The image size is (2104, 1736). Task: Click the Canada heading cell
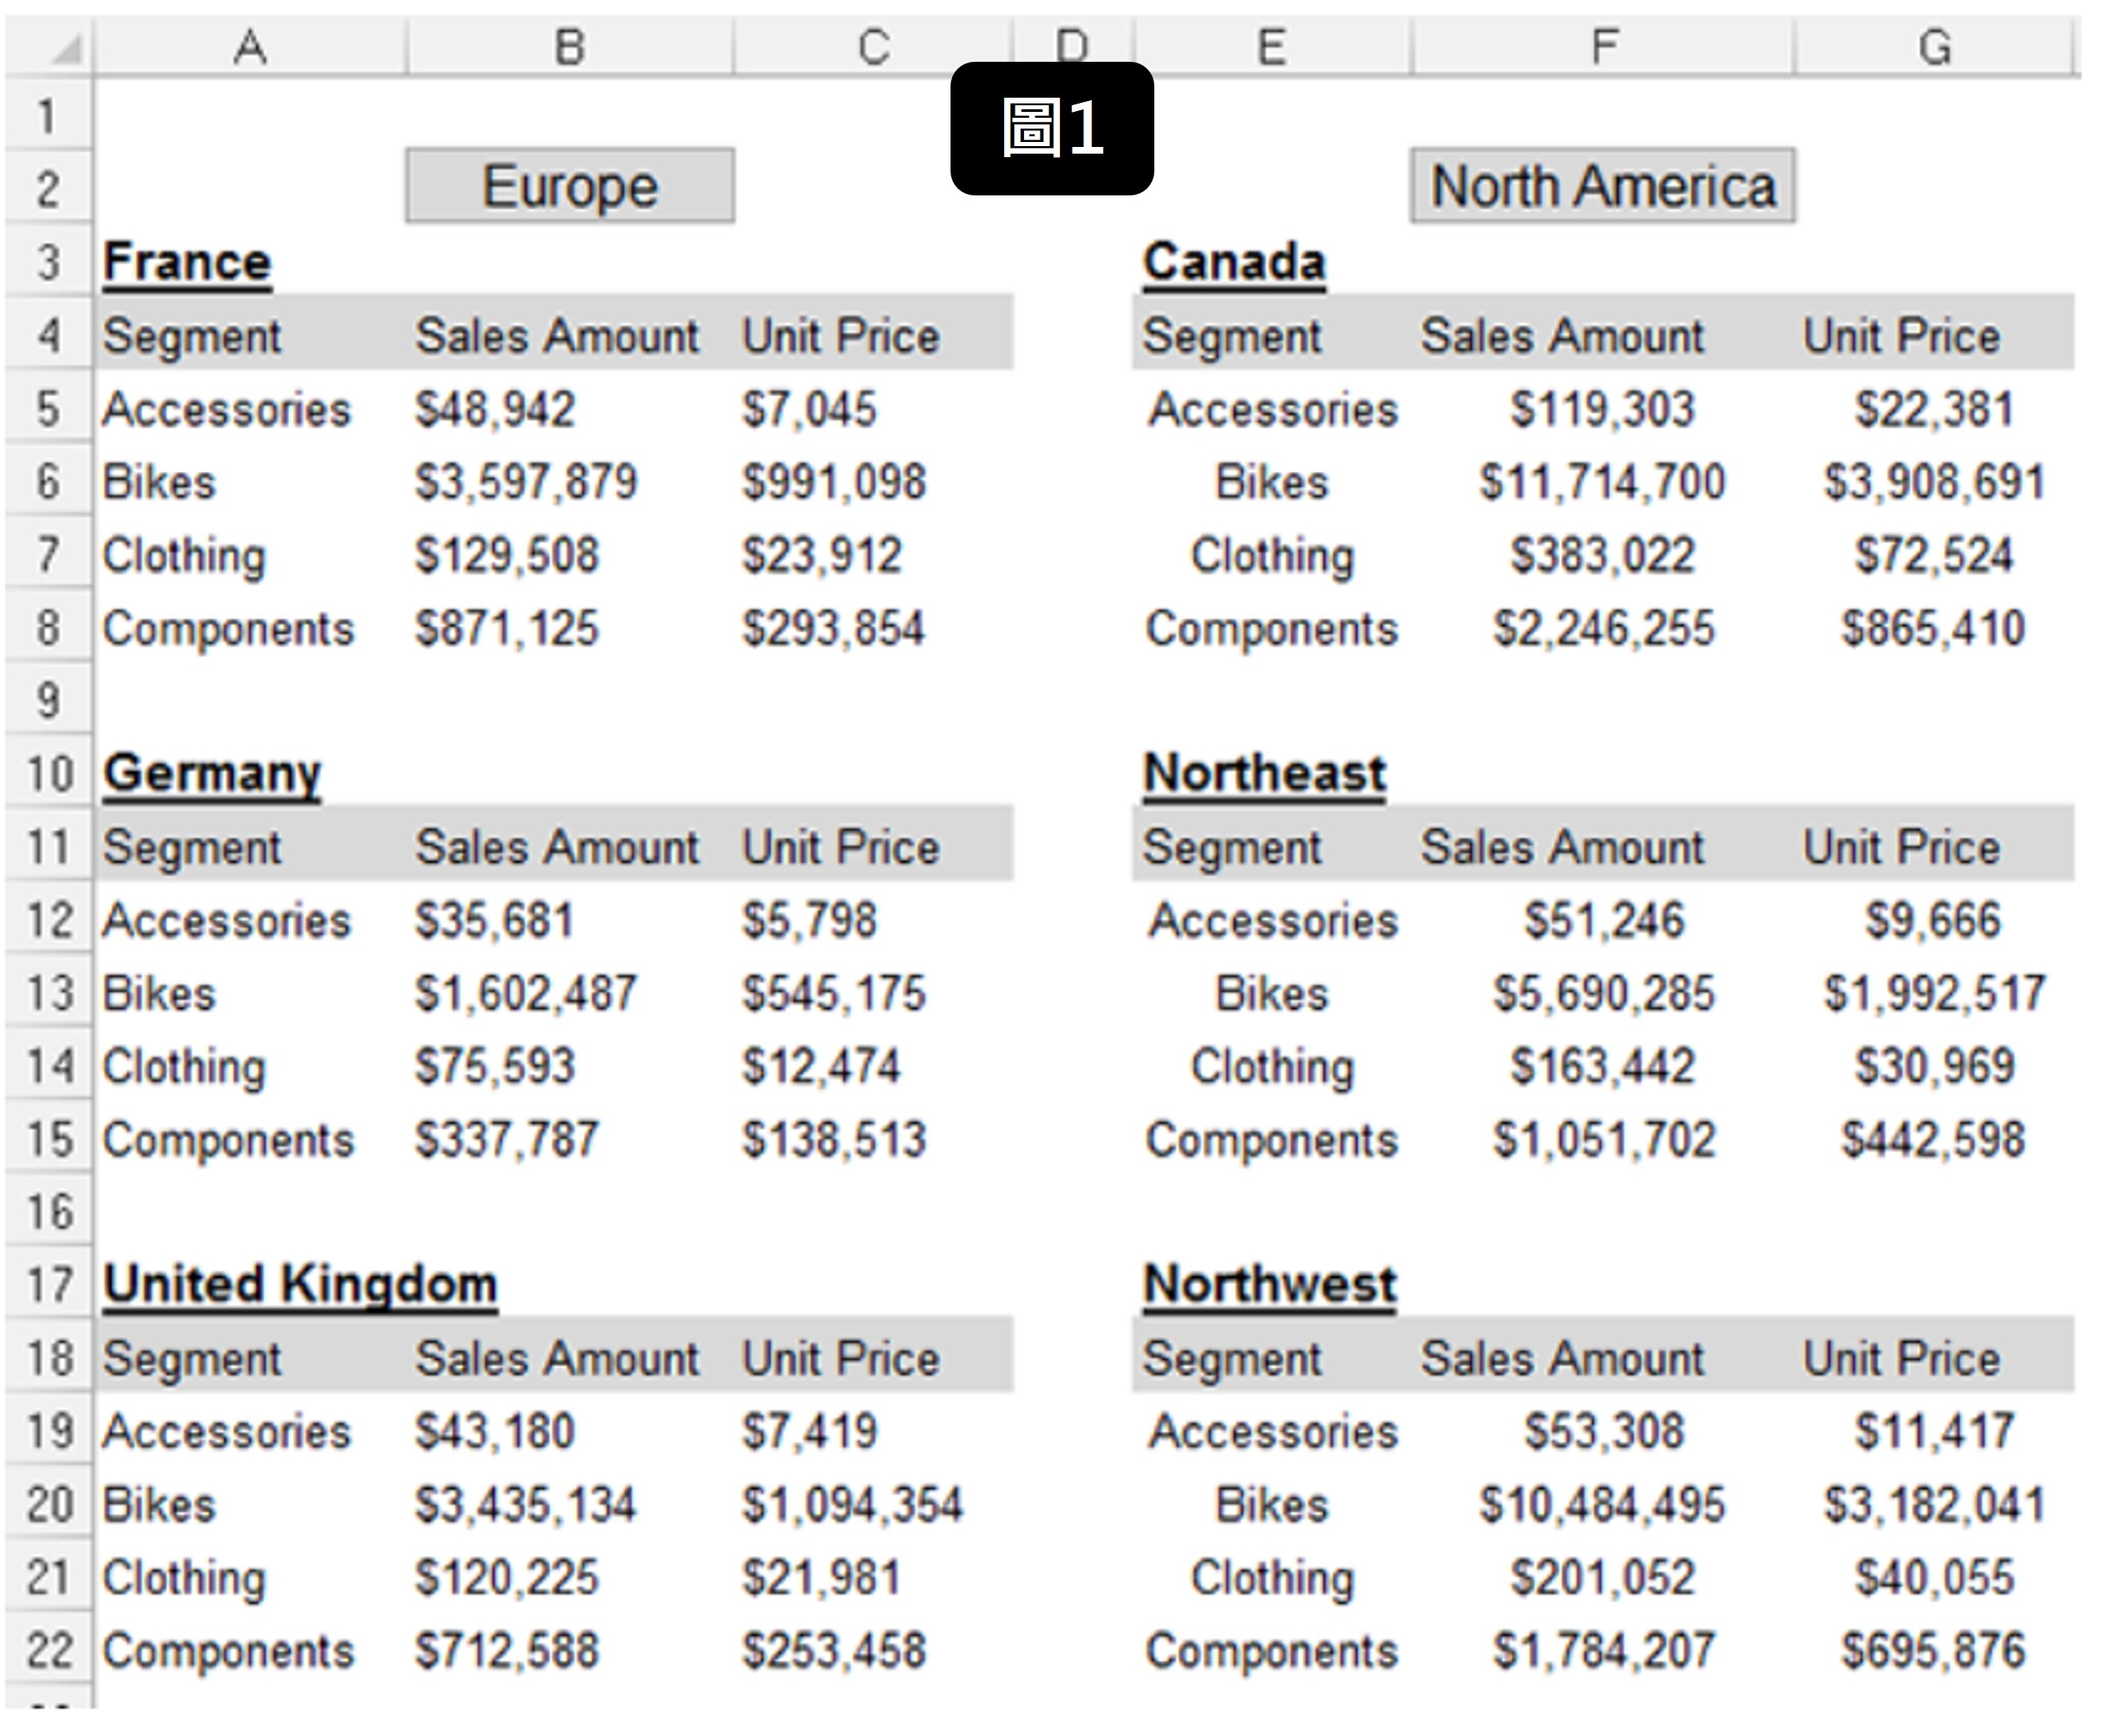click(1234, 262)
